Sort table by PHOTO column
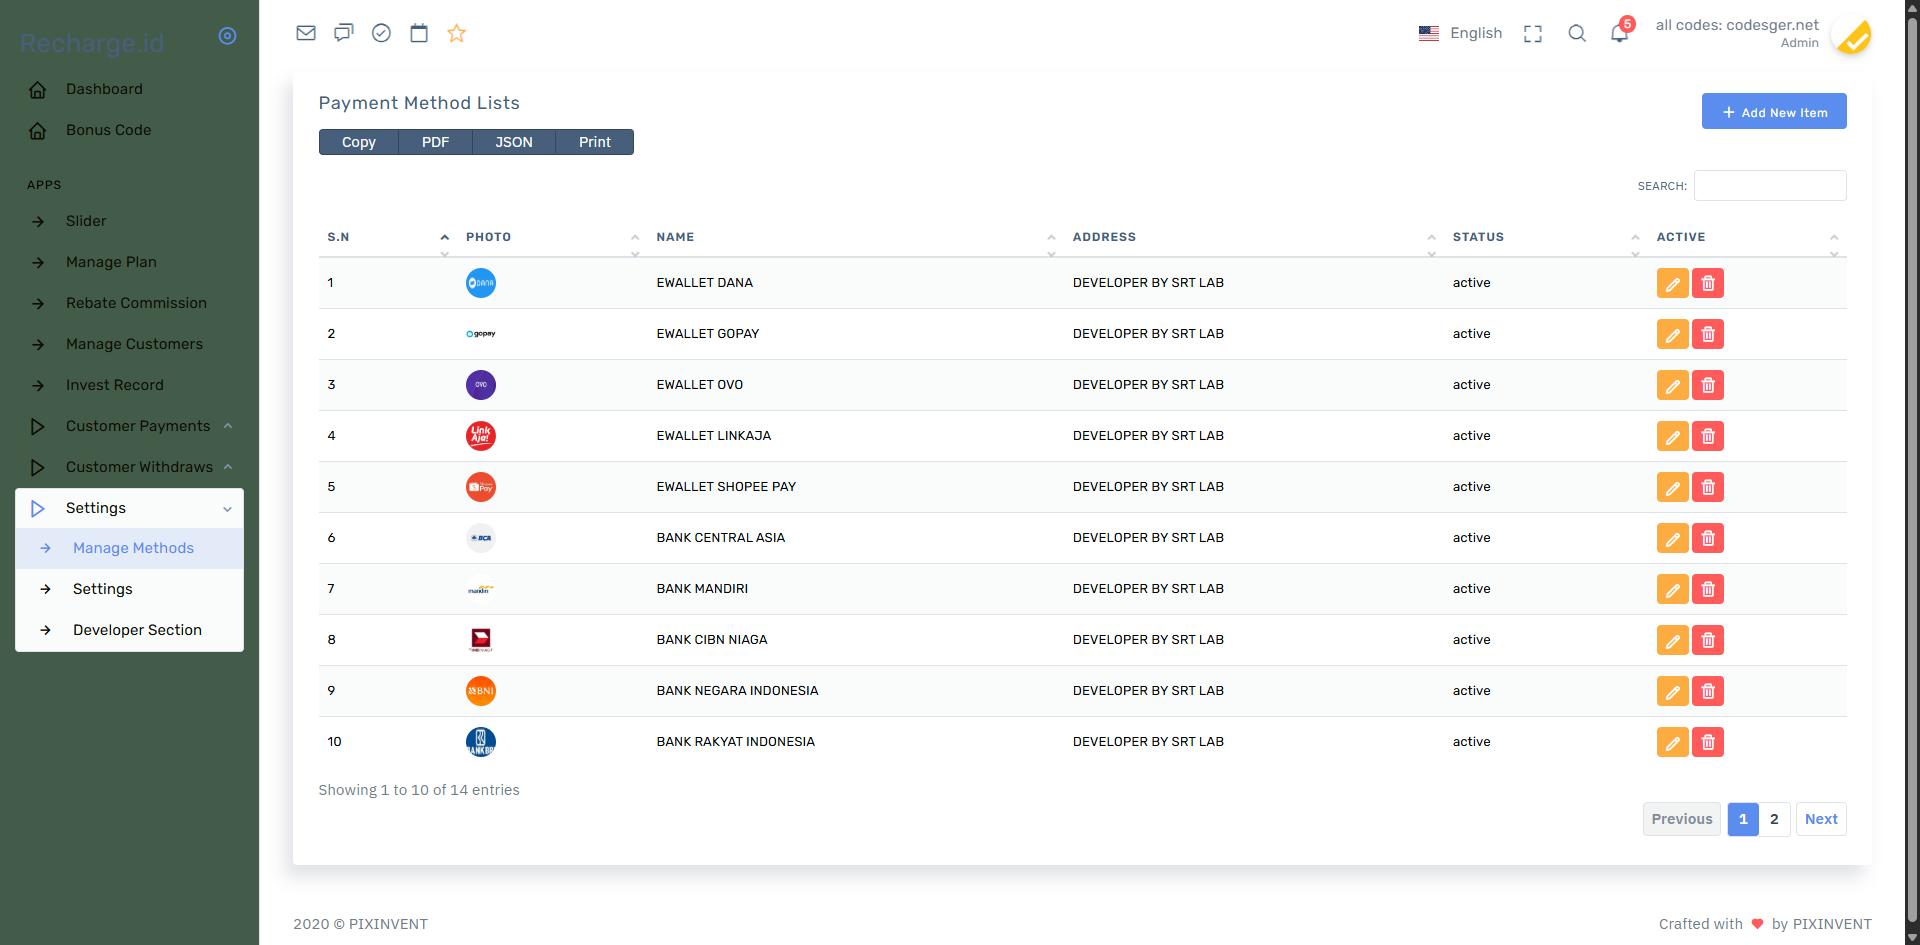The height and width of the screenshot is (945, 1920). tap(552, 237)
